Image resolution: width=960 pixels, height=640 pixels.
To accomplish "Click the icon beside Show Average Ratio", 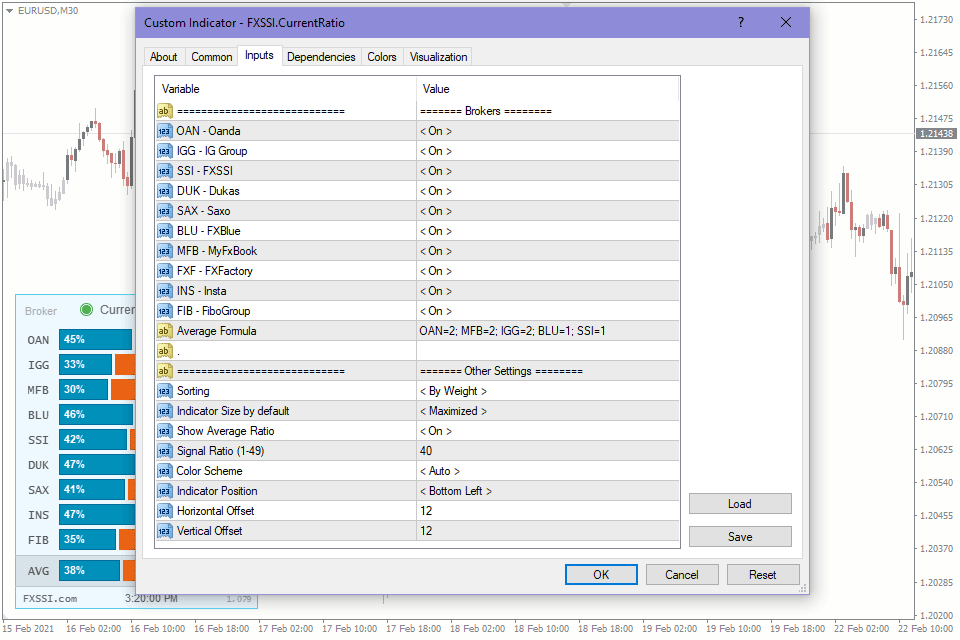I will point(165,431).
